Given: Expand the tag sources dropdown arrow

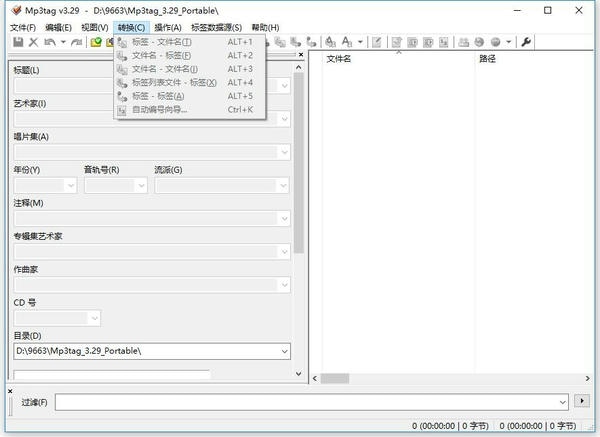Looking at the screenshot, I should coord(509,42).
